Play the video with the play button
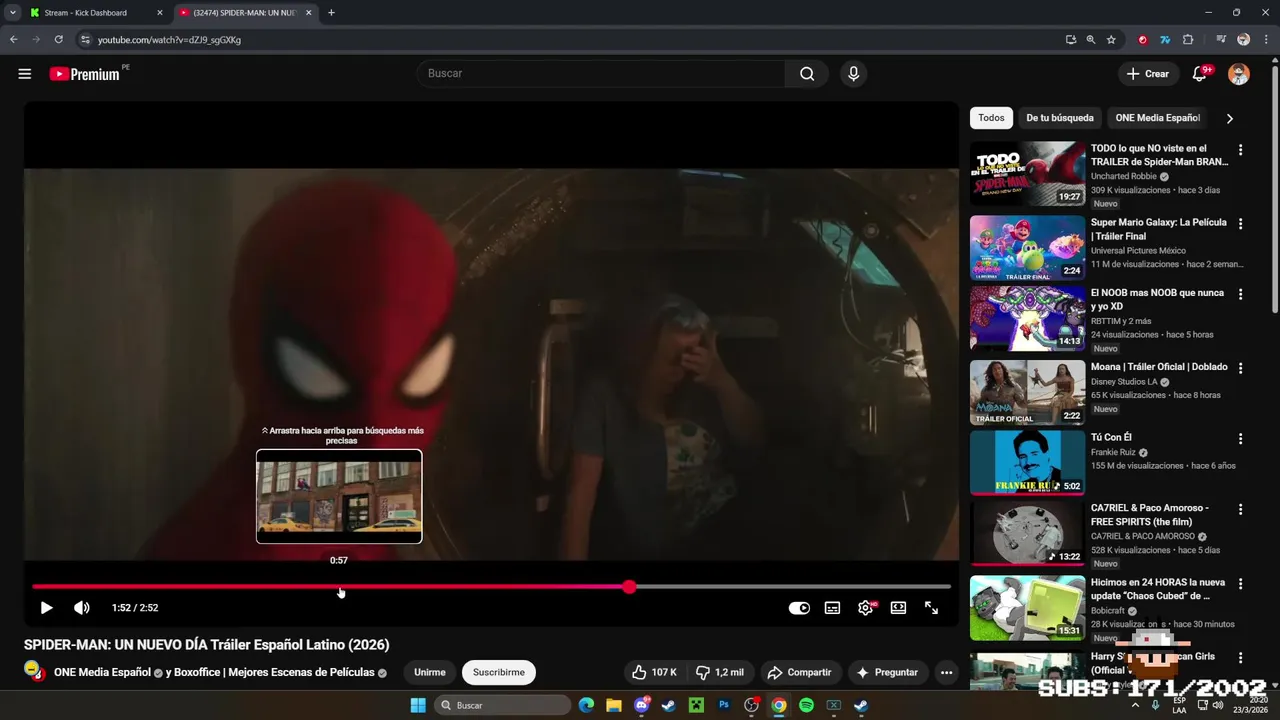This screenshot has width=1280, height=720. pyautogui.click(x=46, y=608)
